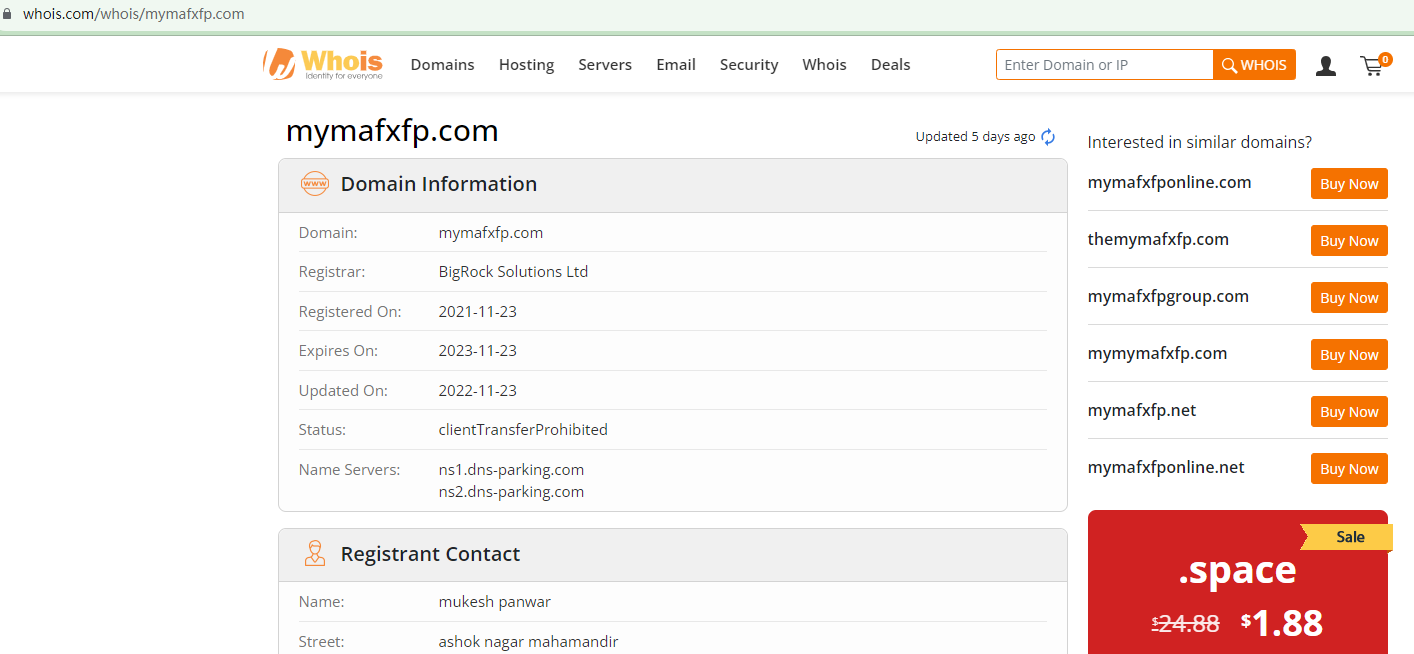Select the registrar BigRock Solutions Ltd

point(513,272)
